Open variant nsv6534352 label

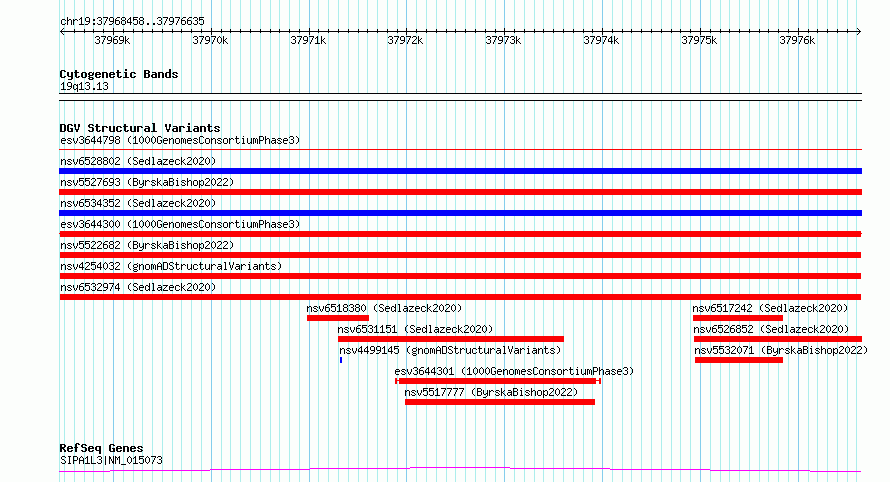138,203
